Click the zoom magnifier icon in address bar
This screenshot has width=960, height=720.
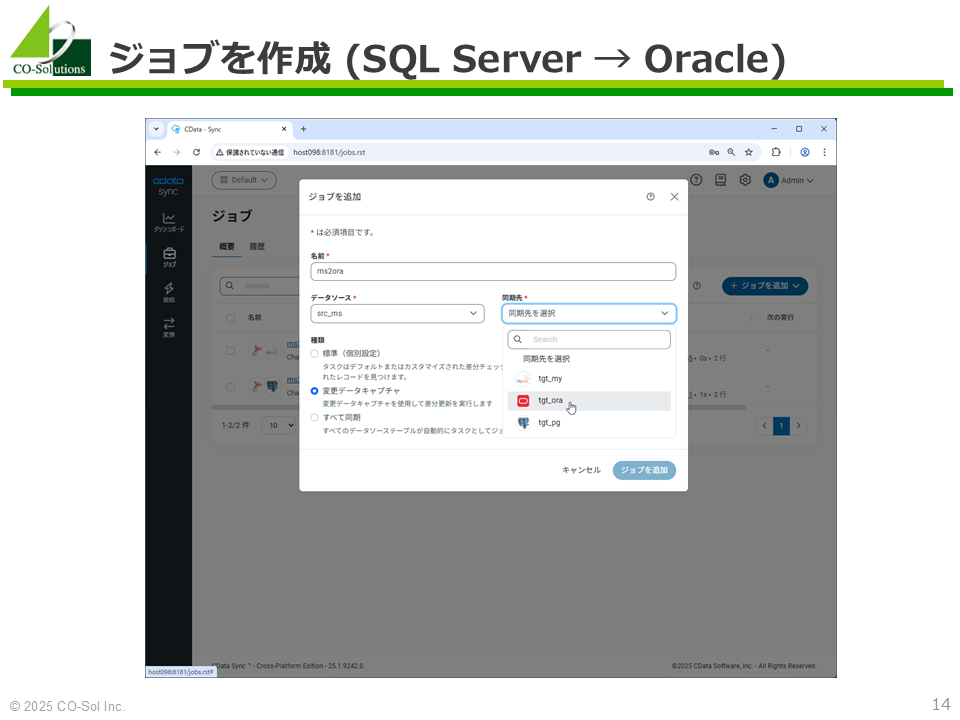coord(731,152)
